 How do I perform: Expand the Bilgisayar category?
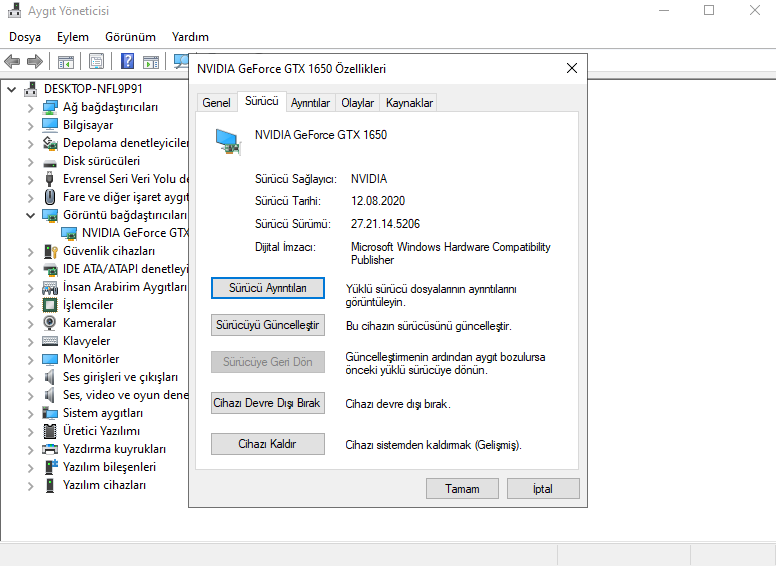tap(31, 126)
